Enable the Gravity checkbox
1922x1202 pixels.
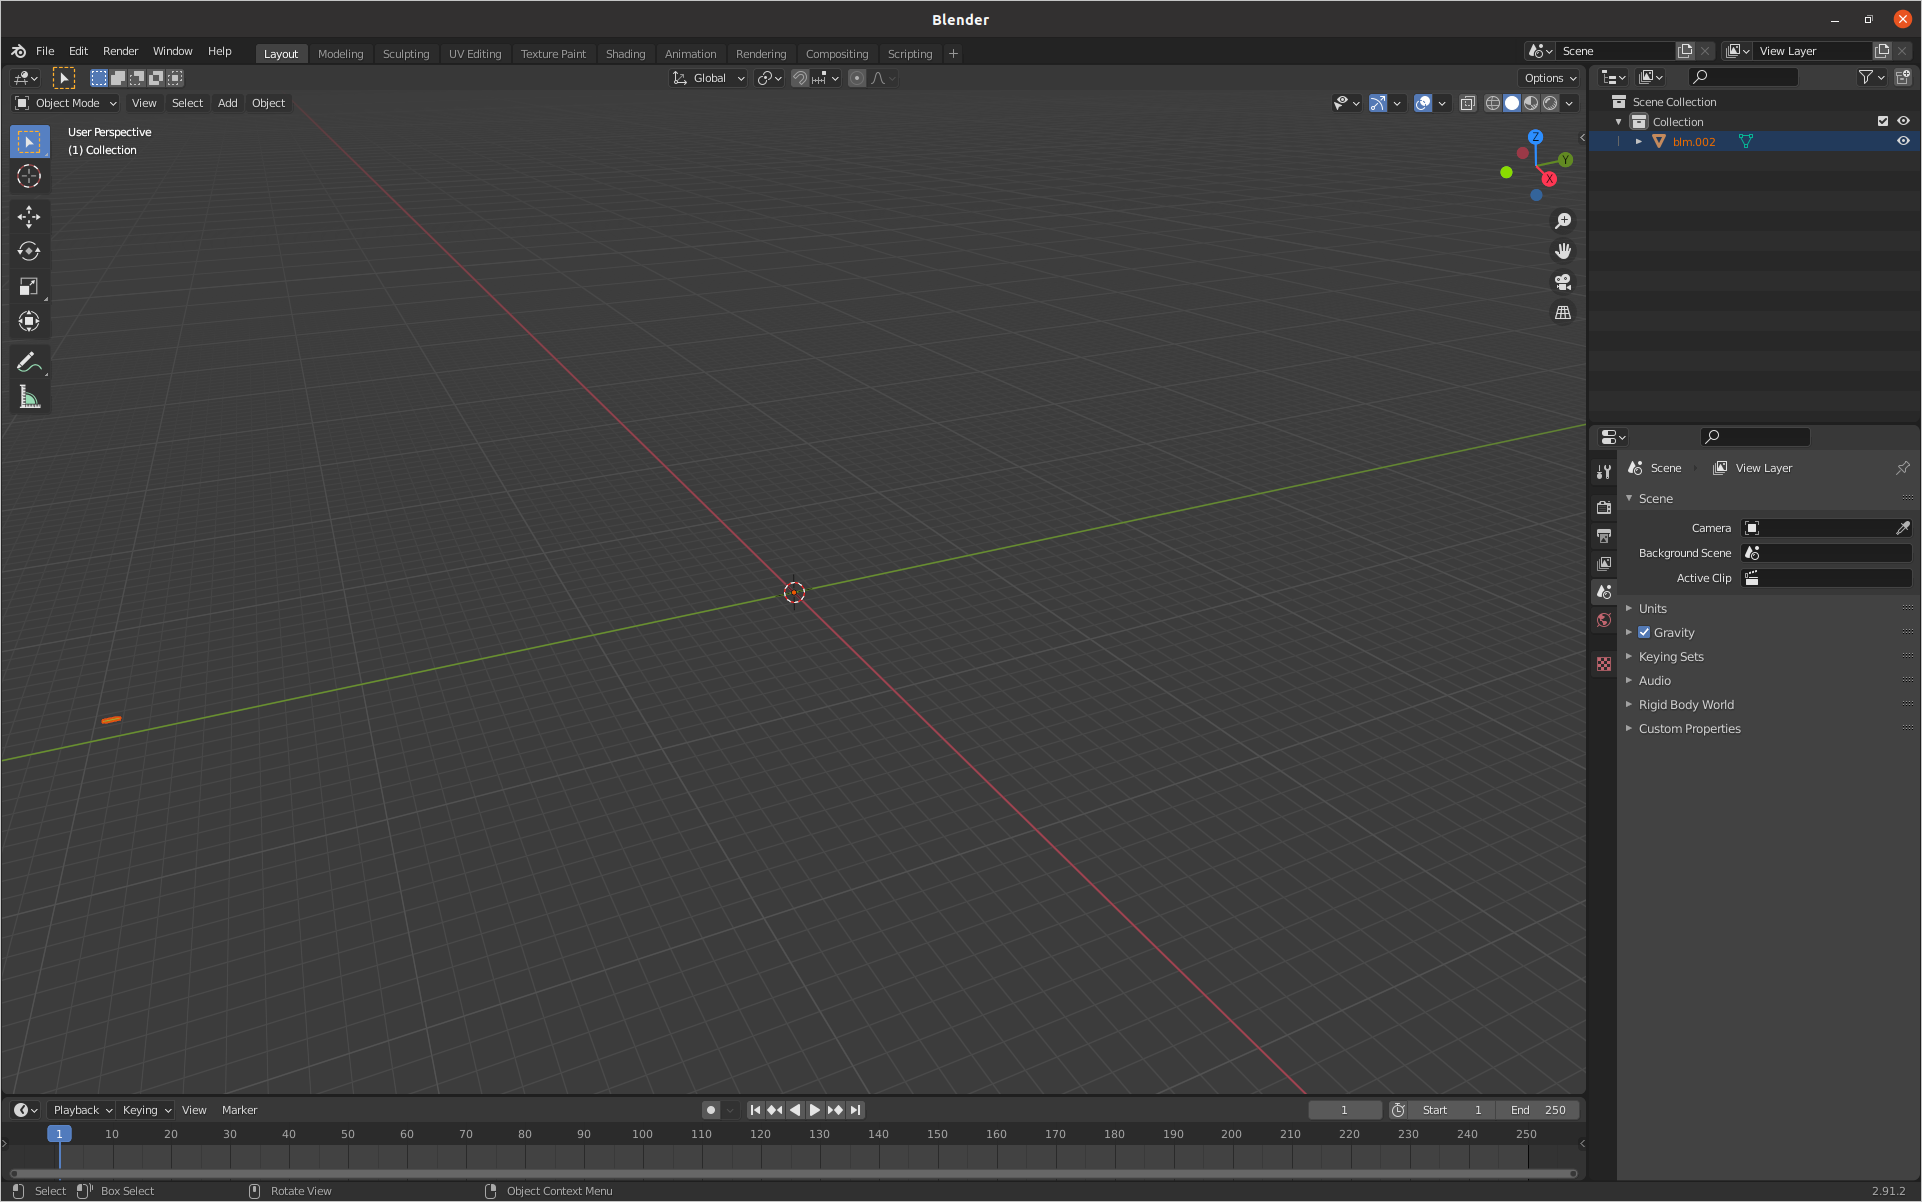[1644, 632]
